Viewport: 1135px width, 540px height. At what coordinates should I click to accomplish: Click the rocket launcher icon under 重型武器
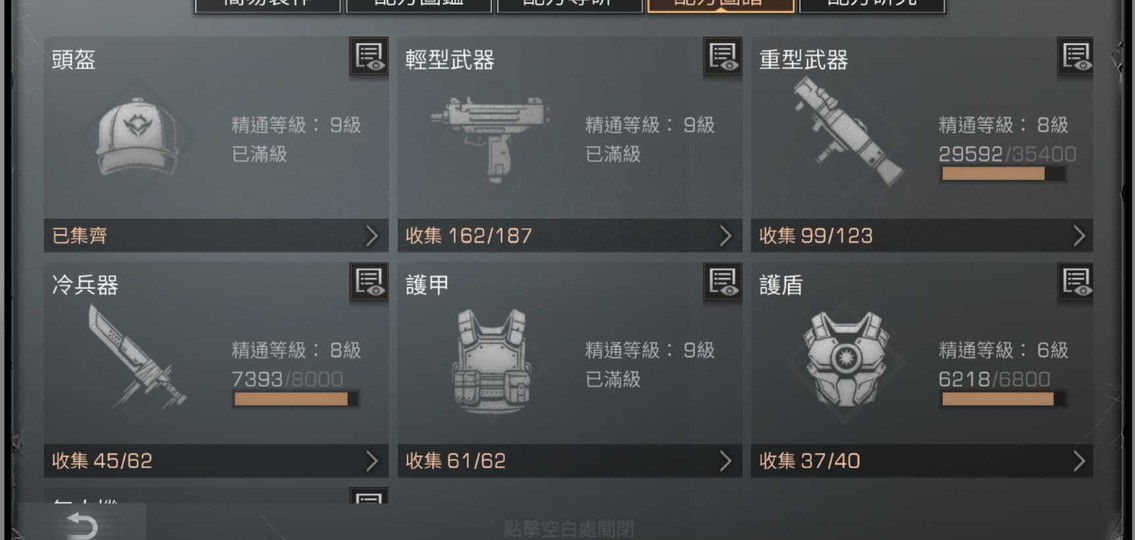click(x=848, y=131)
